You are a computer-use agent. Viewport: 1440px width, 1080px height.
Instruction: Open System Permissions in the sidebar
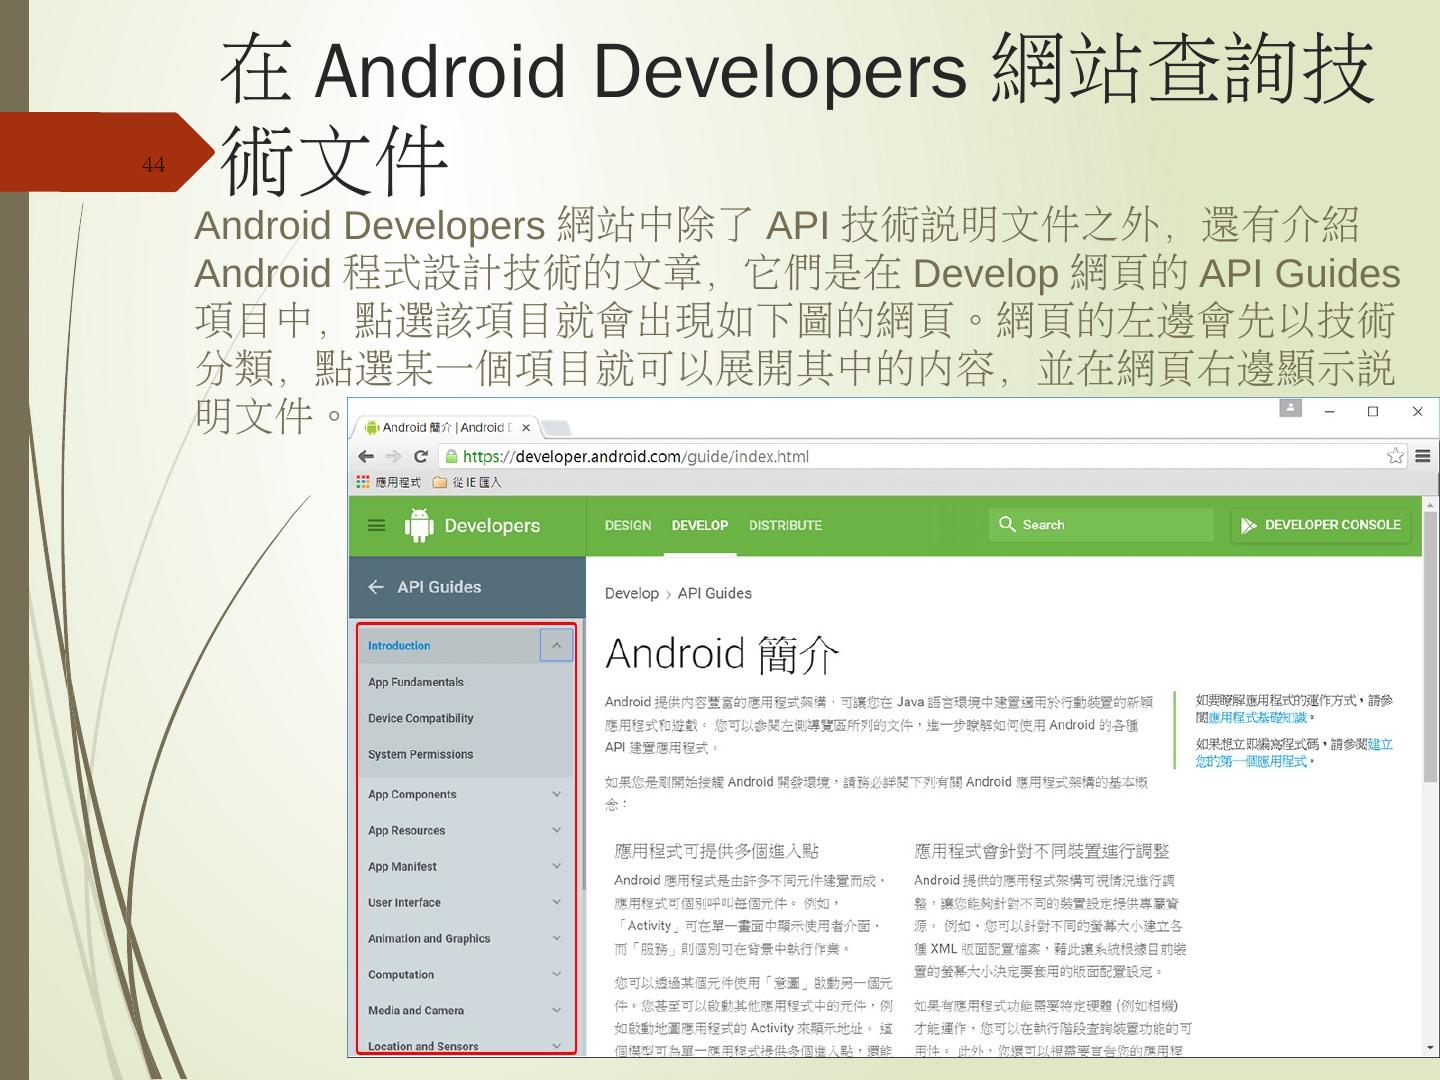[x=421, y=754]
